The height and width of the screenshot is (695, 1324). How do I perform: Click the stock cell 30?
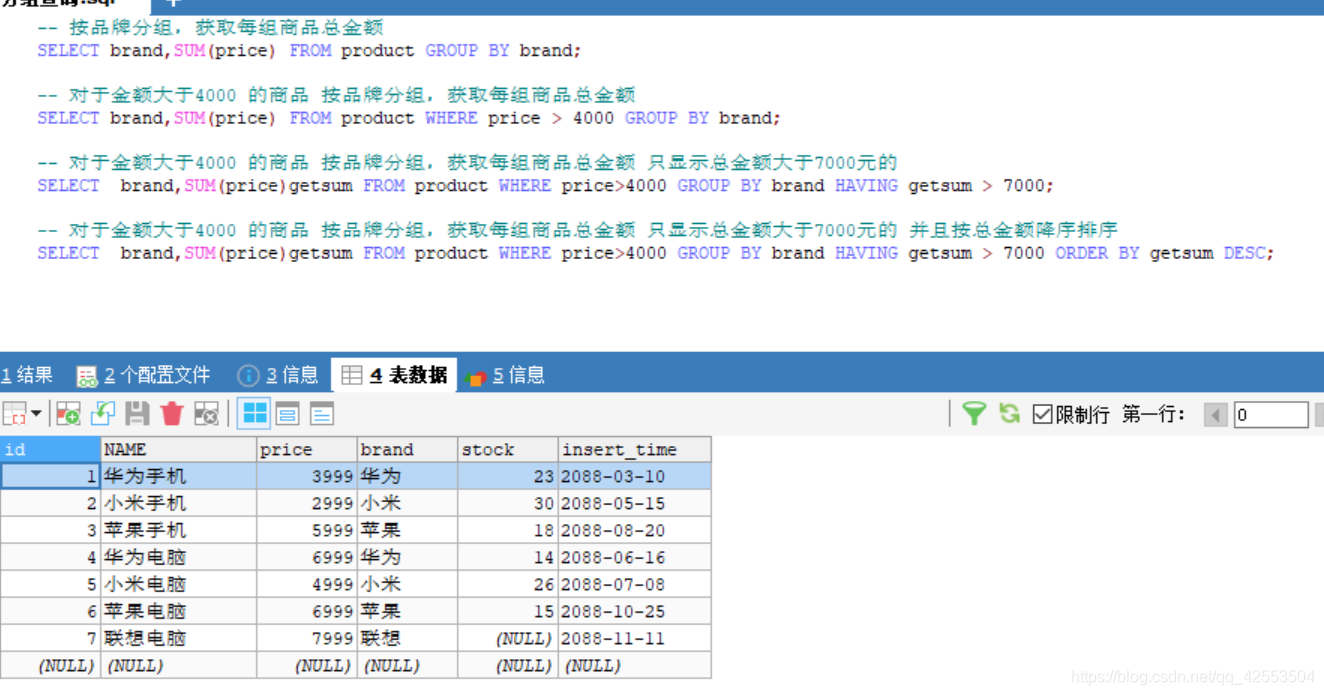(x=508, y=504)
